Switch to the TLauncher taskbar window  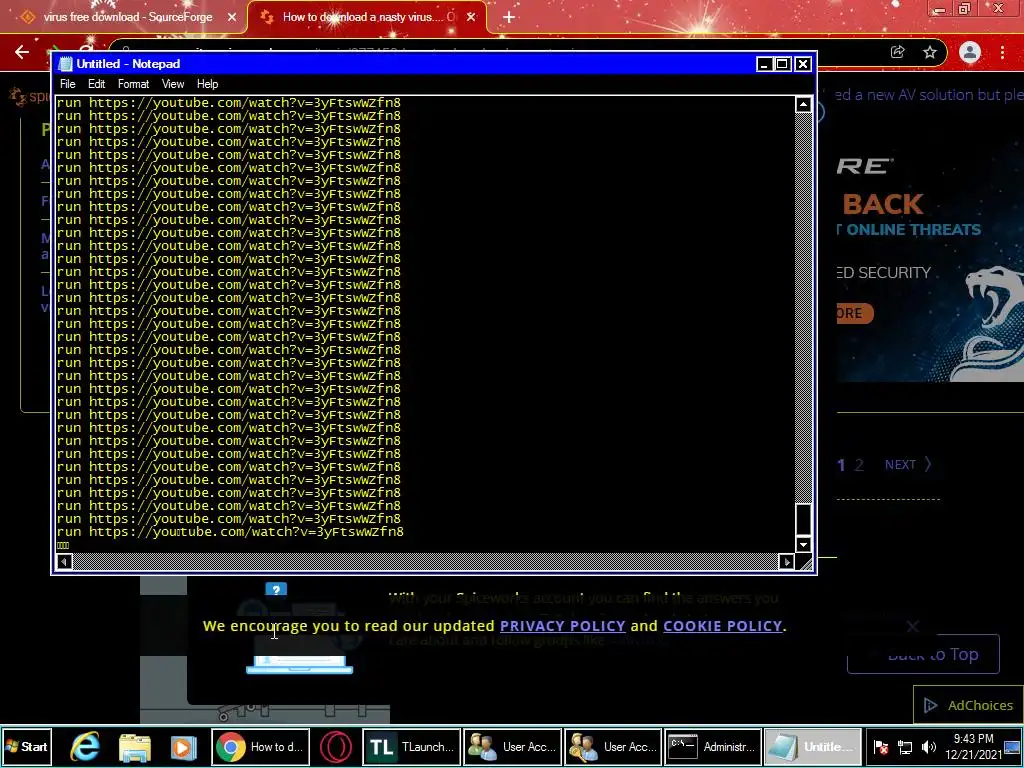(x=411, y=747)
